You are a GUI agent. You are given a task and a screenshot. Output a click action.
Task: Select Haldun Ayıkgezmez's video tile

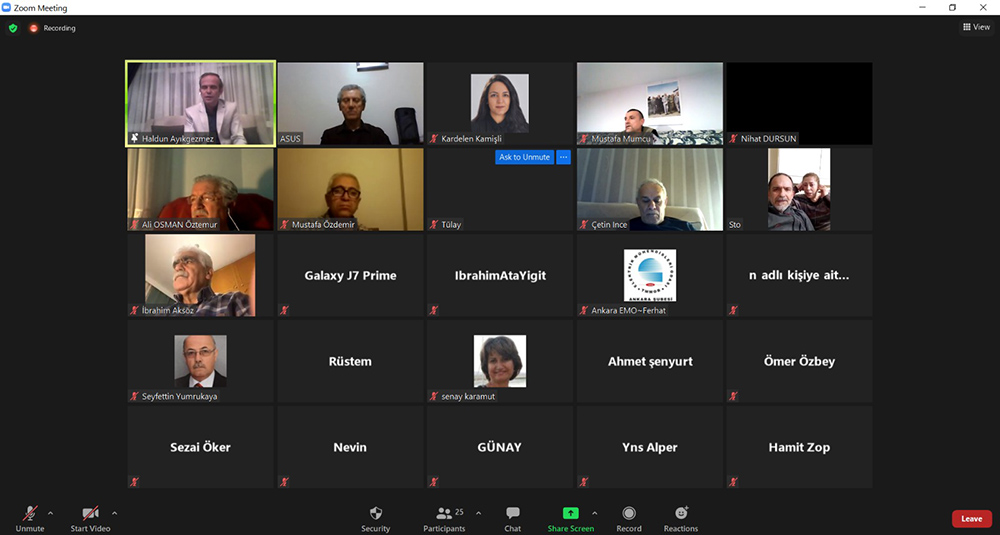coord(201,103)
